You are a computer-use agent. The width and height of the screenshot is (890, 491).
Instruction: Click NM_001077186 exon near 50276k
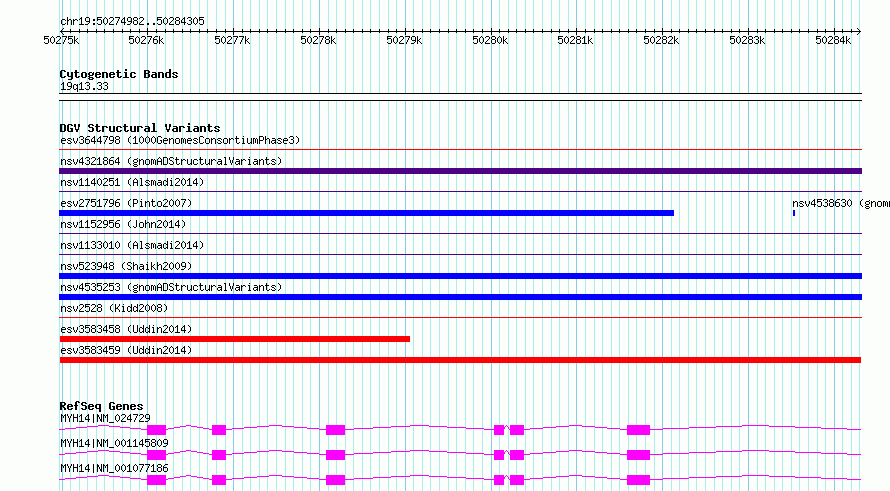coord(157,480)
